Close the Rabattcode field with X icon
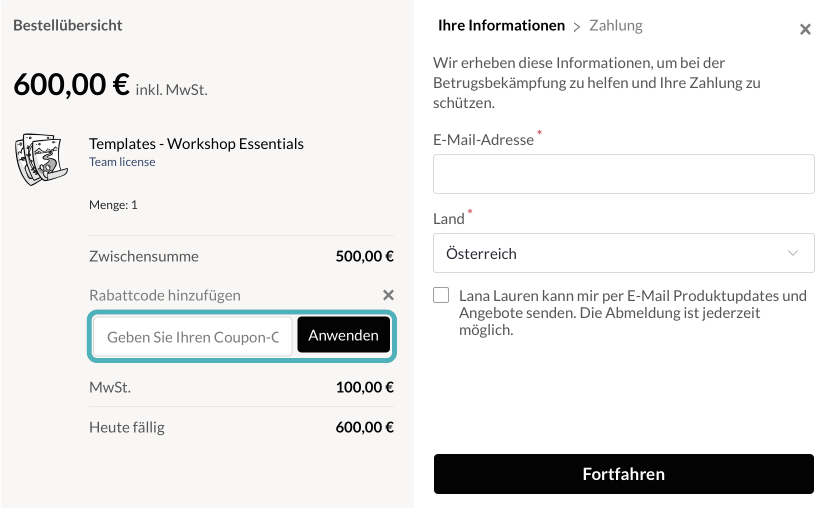Viewport: 827px width, 508px height. 388,295
